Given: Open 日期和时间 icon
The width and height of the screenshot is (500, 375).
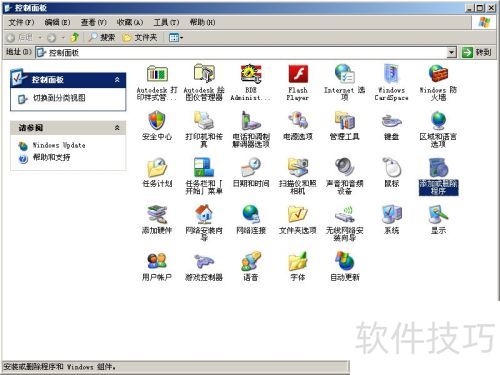Looking at the screenshot, I should (251, 167).
